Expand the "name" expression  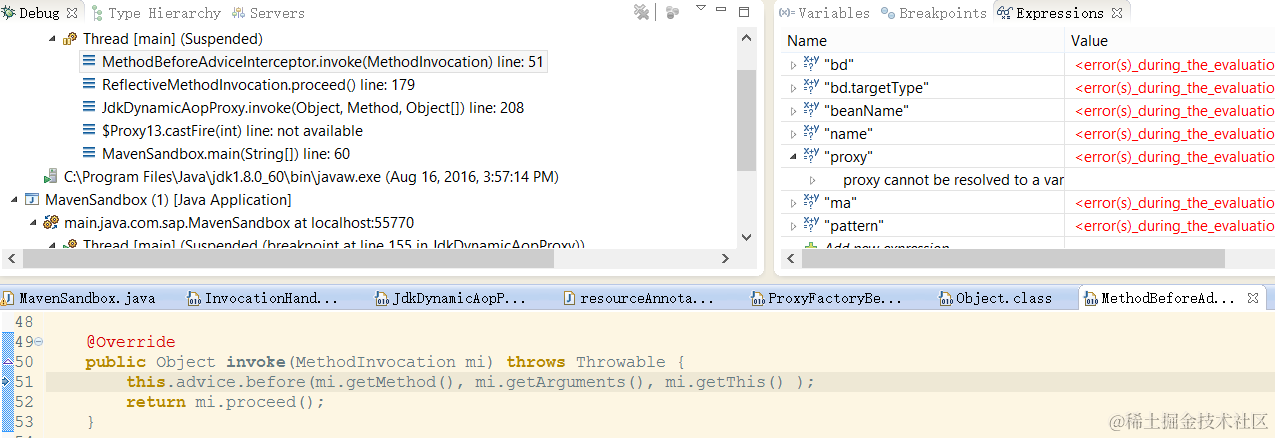pyautogui.click(x=793, y=134)
